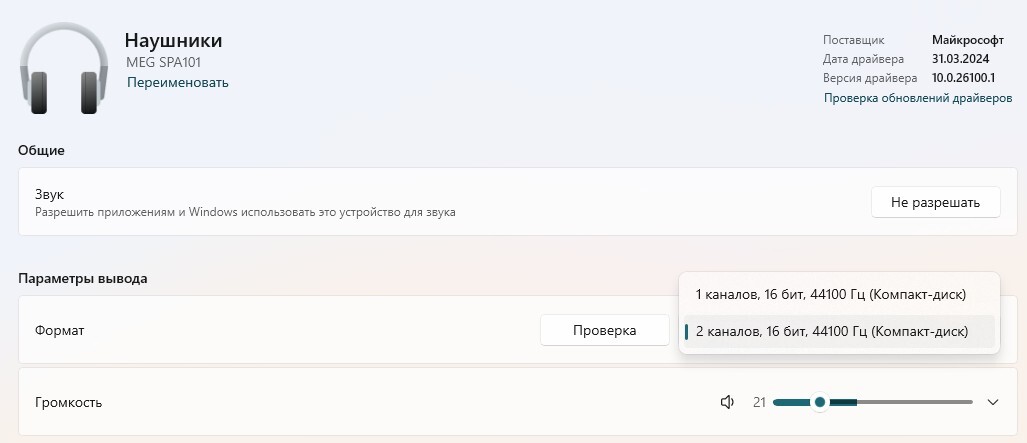
Task: Click the volume slider thumb
Action: pos(819,402)
